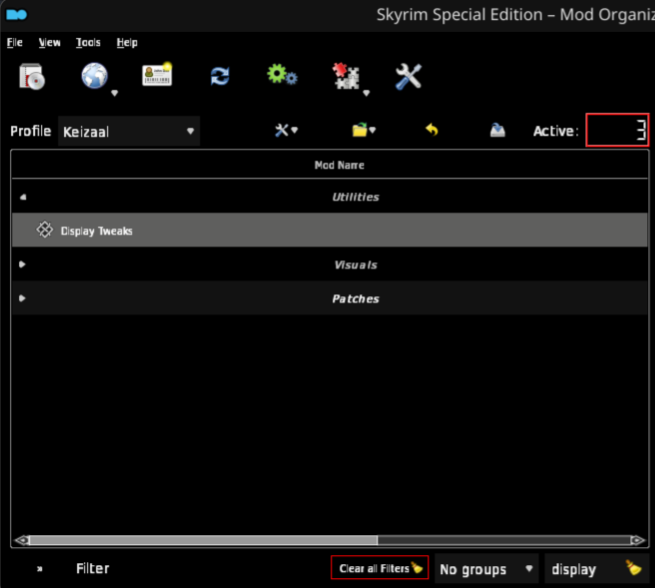
Task: Open the Keizaal profile dropdown
Action: [x=129, y=132]
